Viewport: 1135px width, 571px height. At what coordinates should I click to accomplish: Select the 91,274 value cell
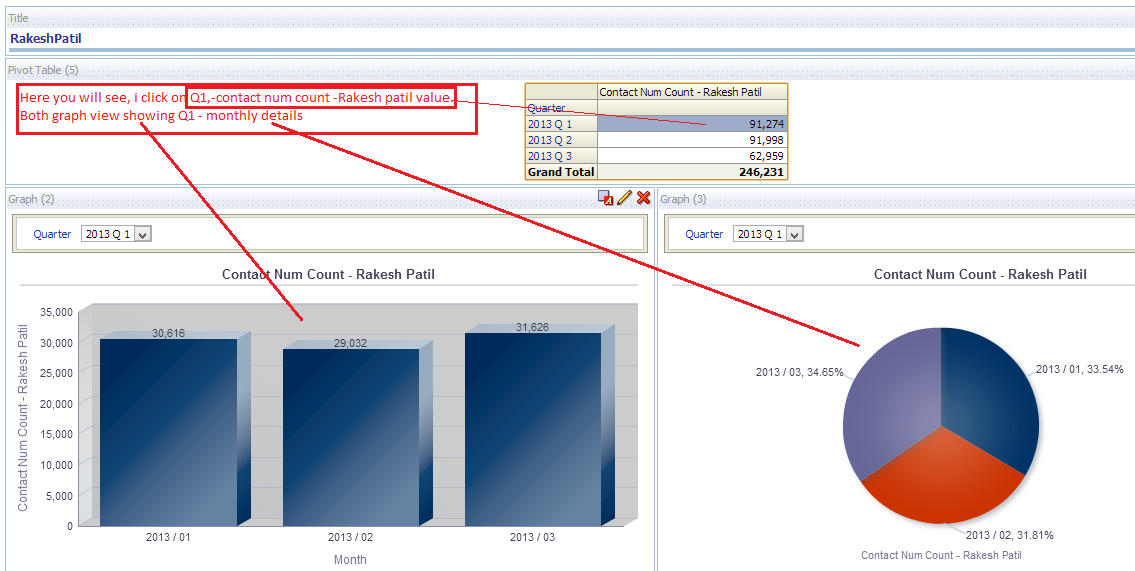coord(691,124)
